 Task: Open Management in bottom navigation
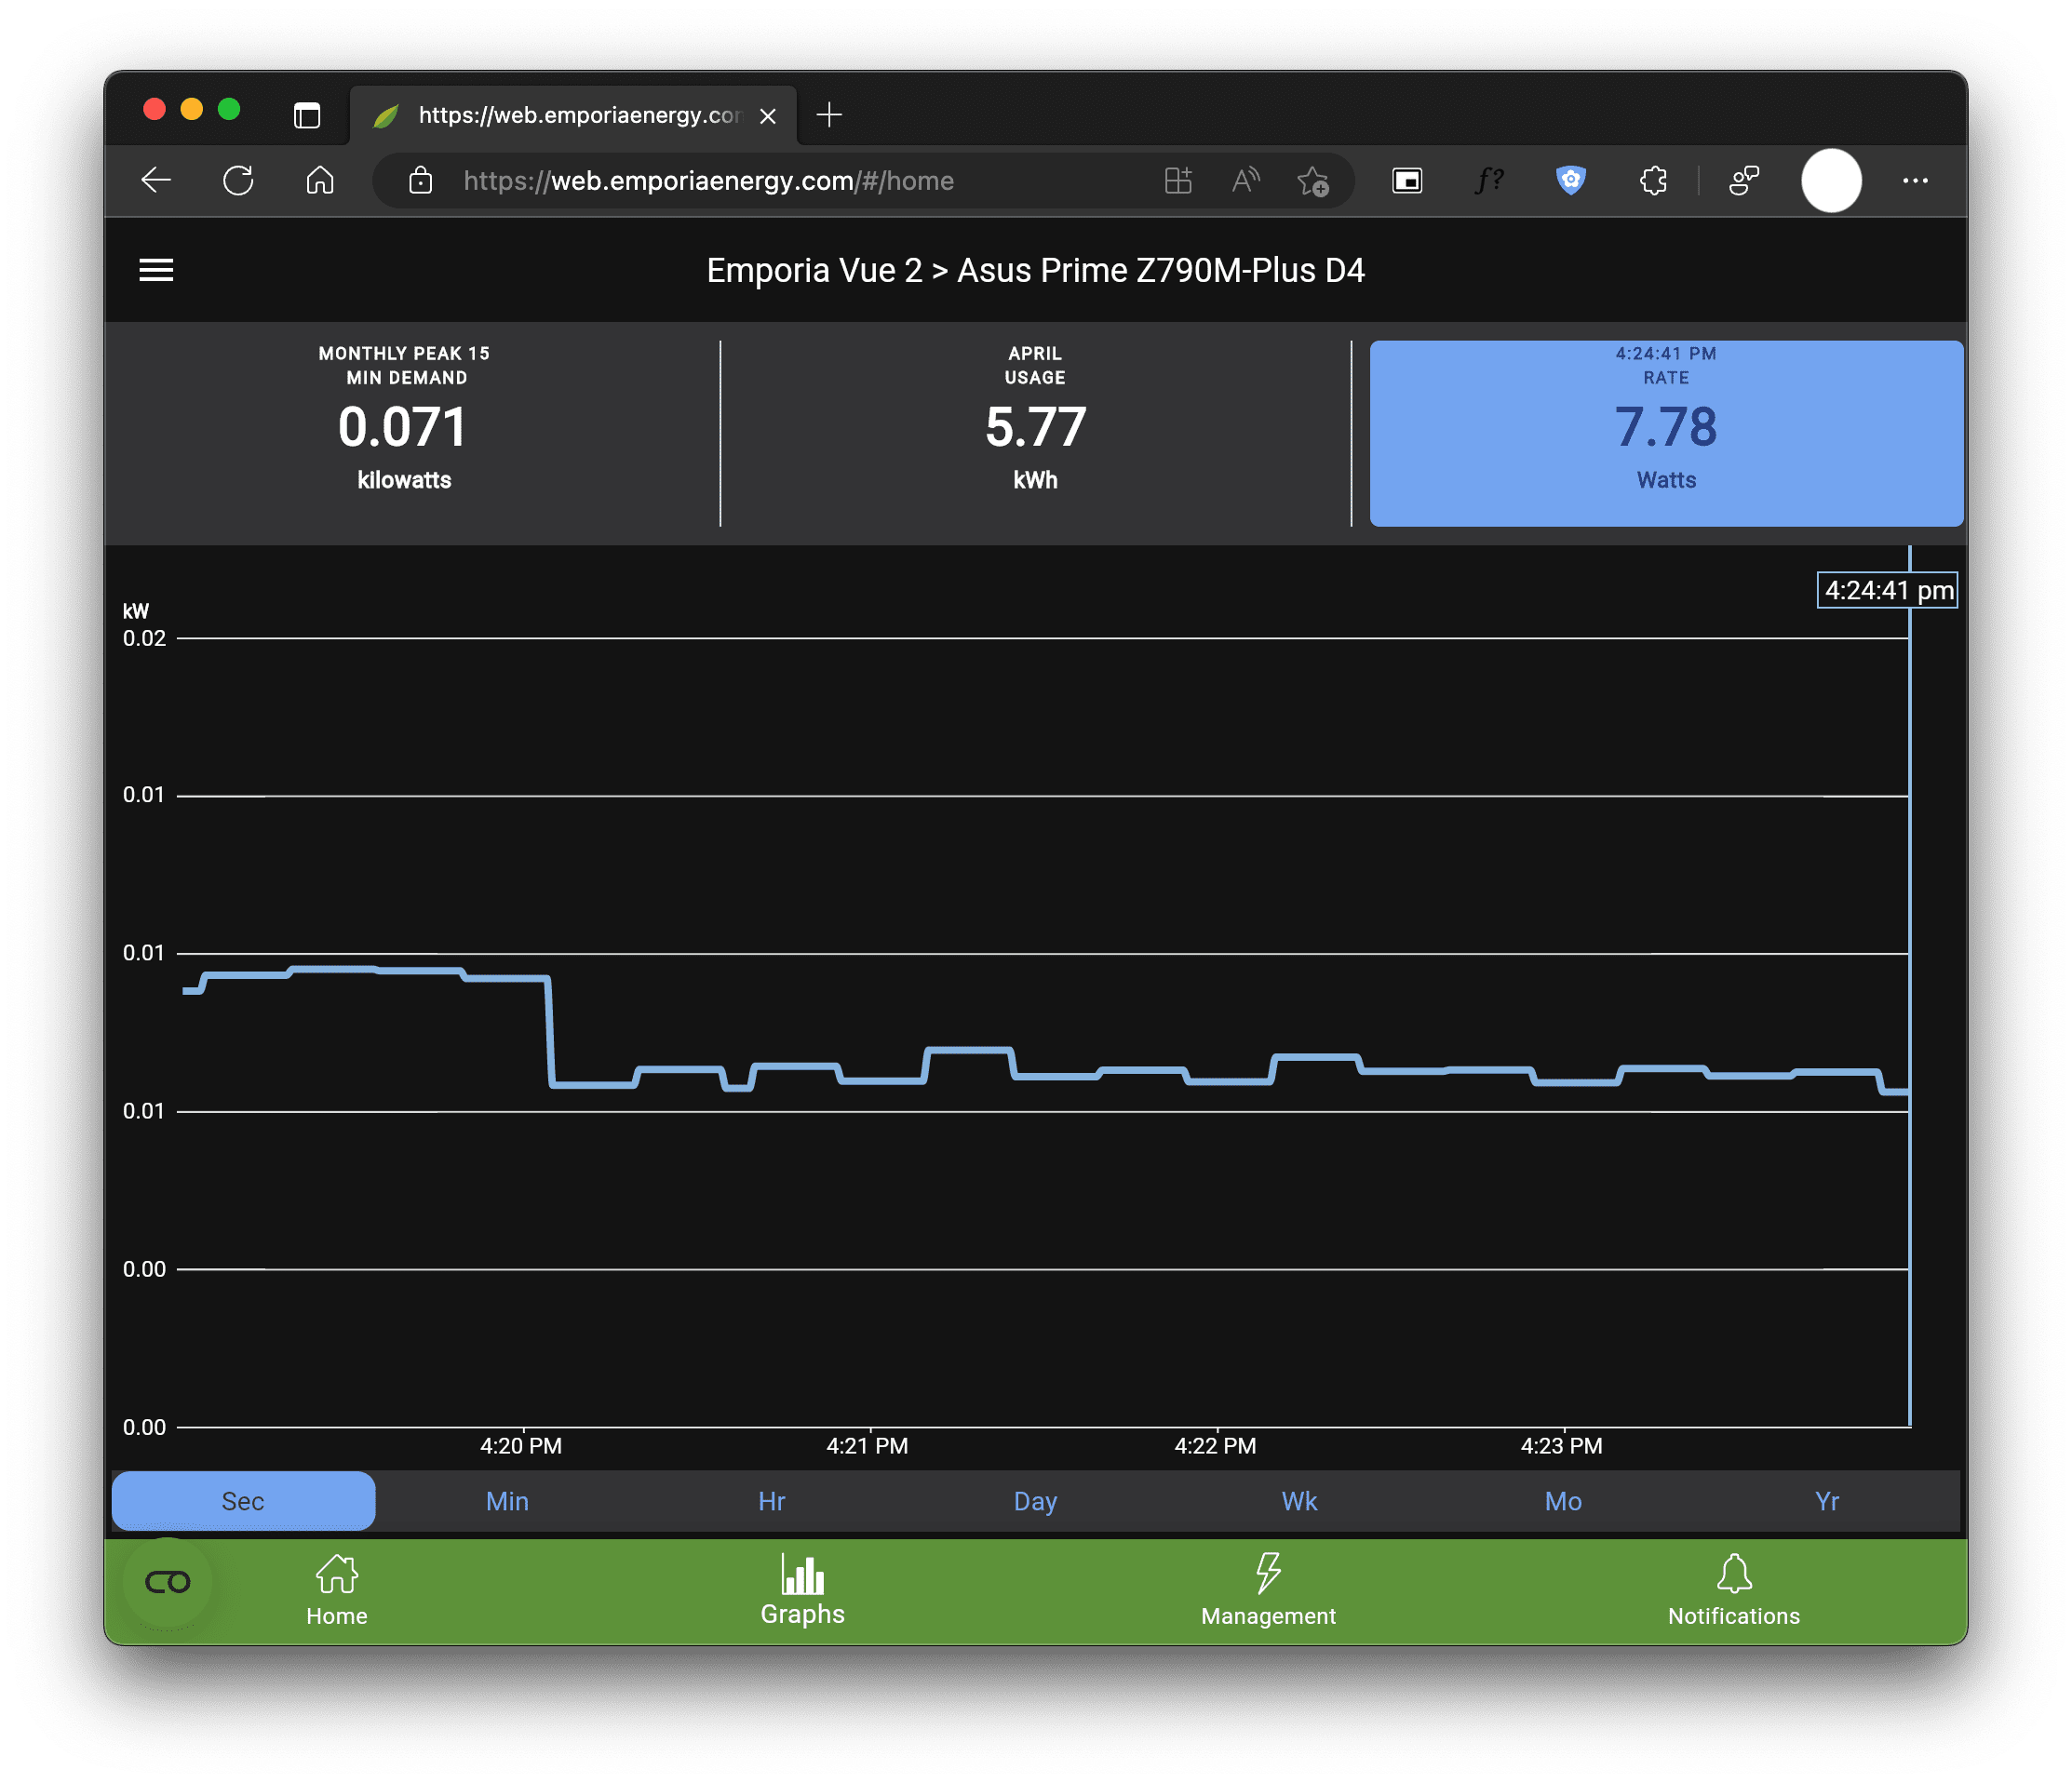tap(1268, 1591)
